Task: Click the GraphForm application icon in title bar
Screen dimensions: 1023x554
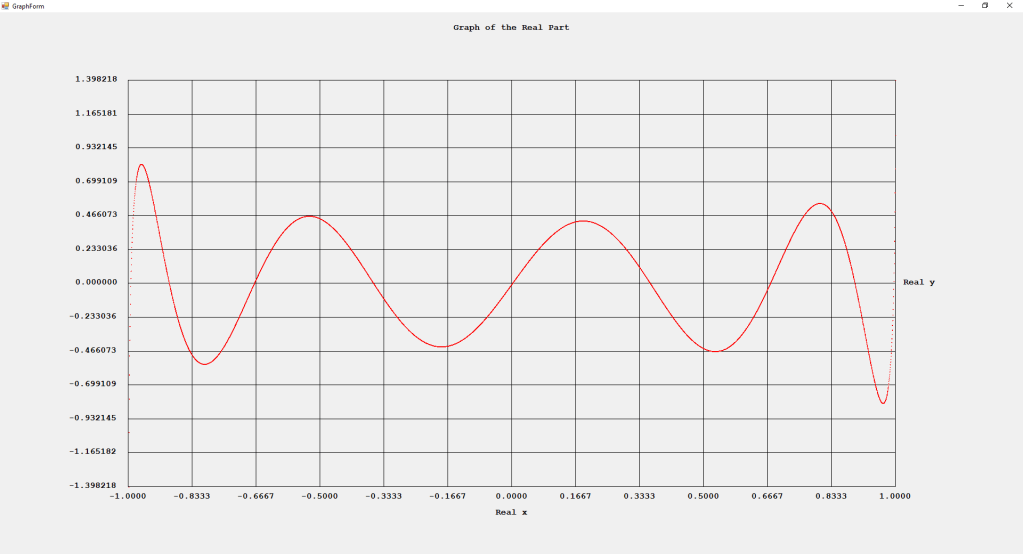Action: (5, 5)
